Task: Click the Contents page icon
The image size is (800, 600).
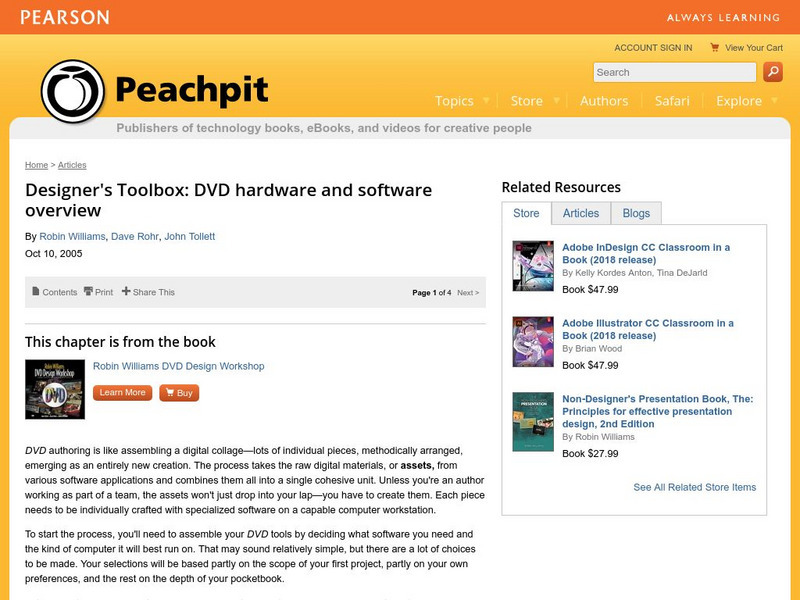Action: (35, 291)
